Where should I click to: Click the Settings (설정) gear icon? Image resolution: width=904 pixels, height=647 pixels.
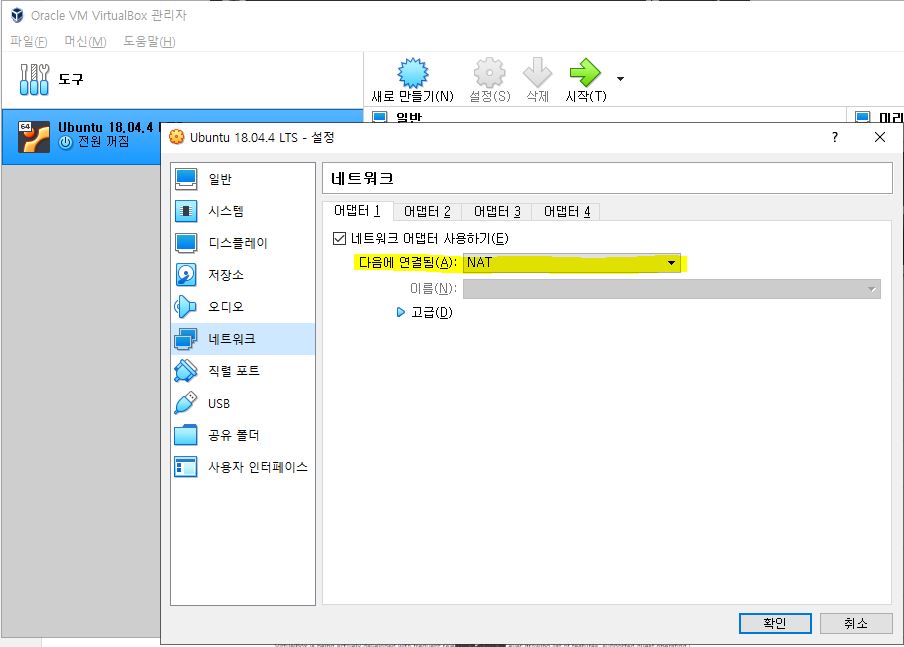click(x=489, y=73)
